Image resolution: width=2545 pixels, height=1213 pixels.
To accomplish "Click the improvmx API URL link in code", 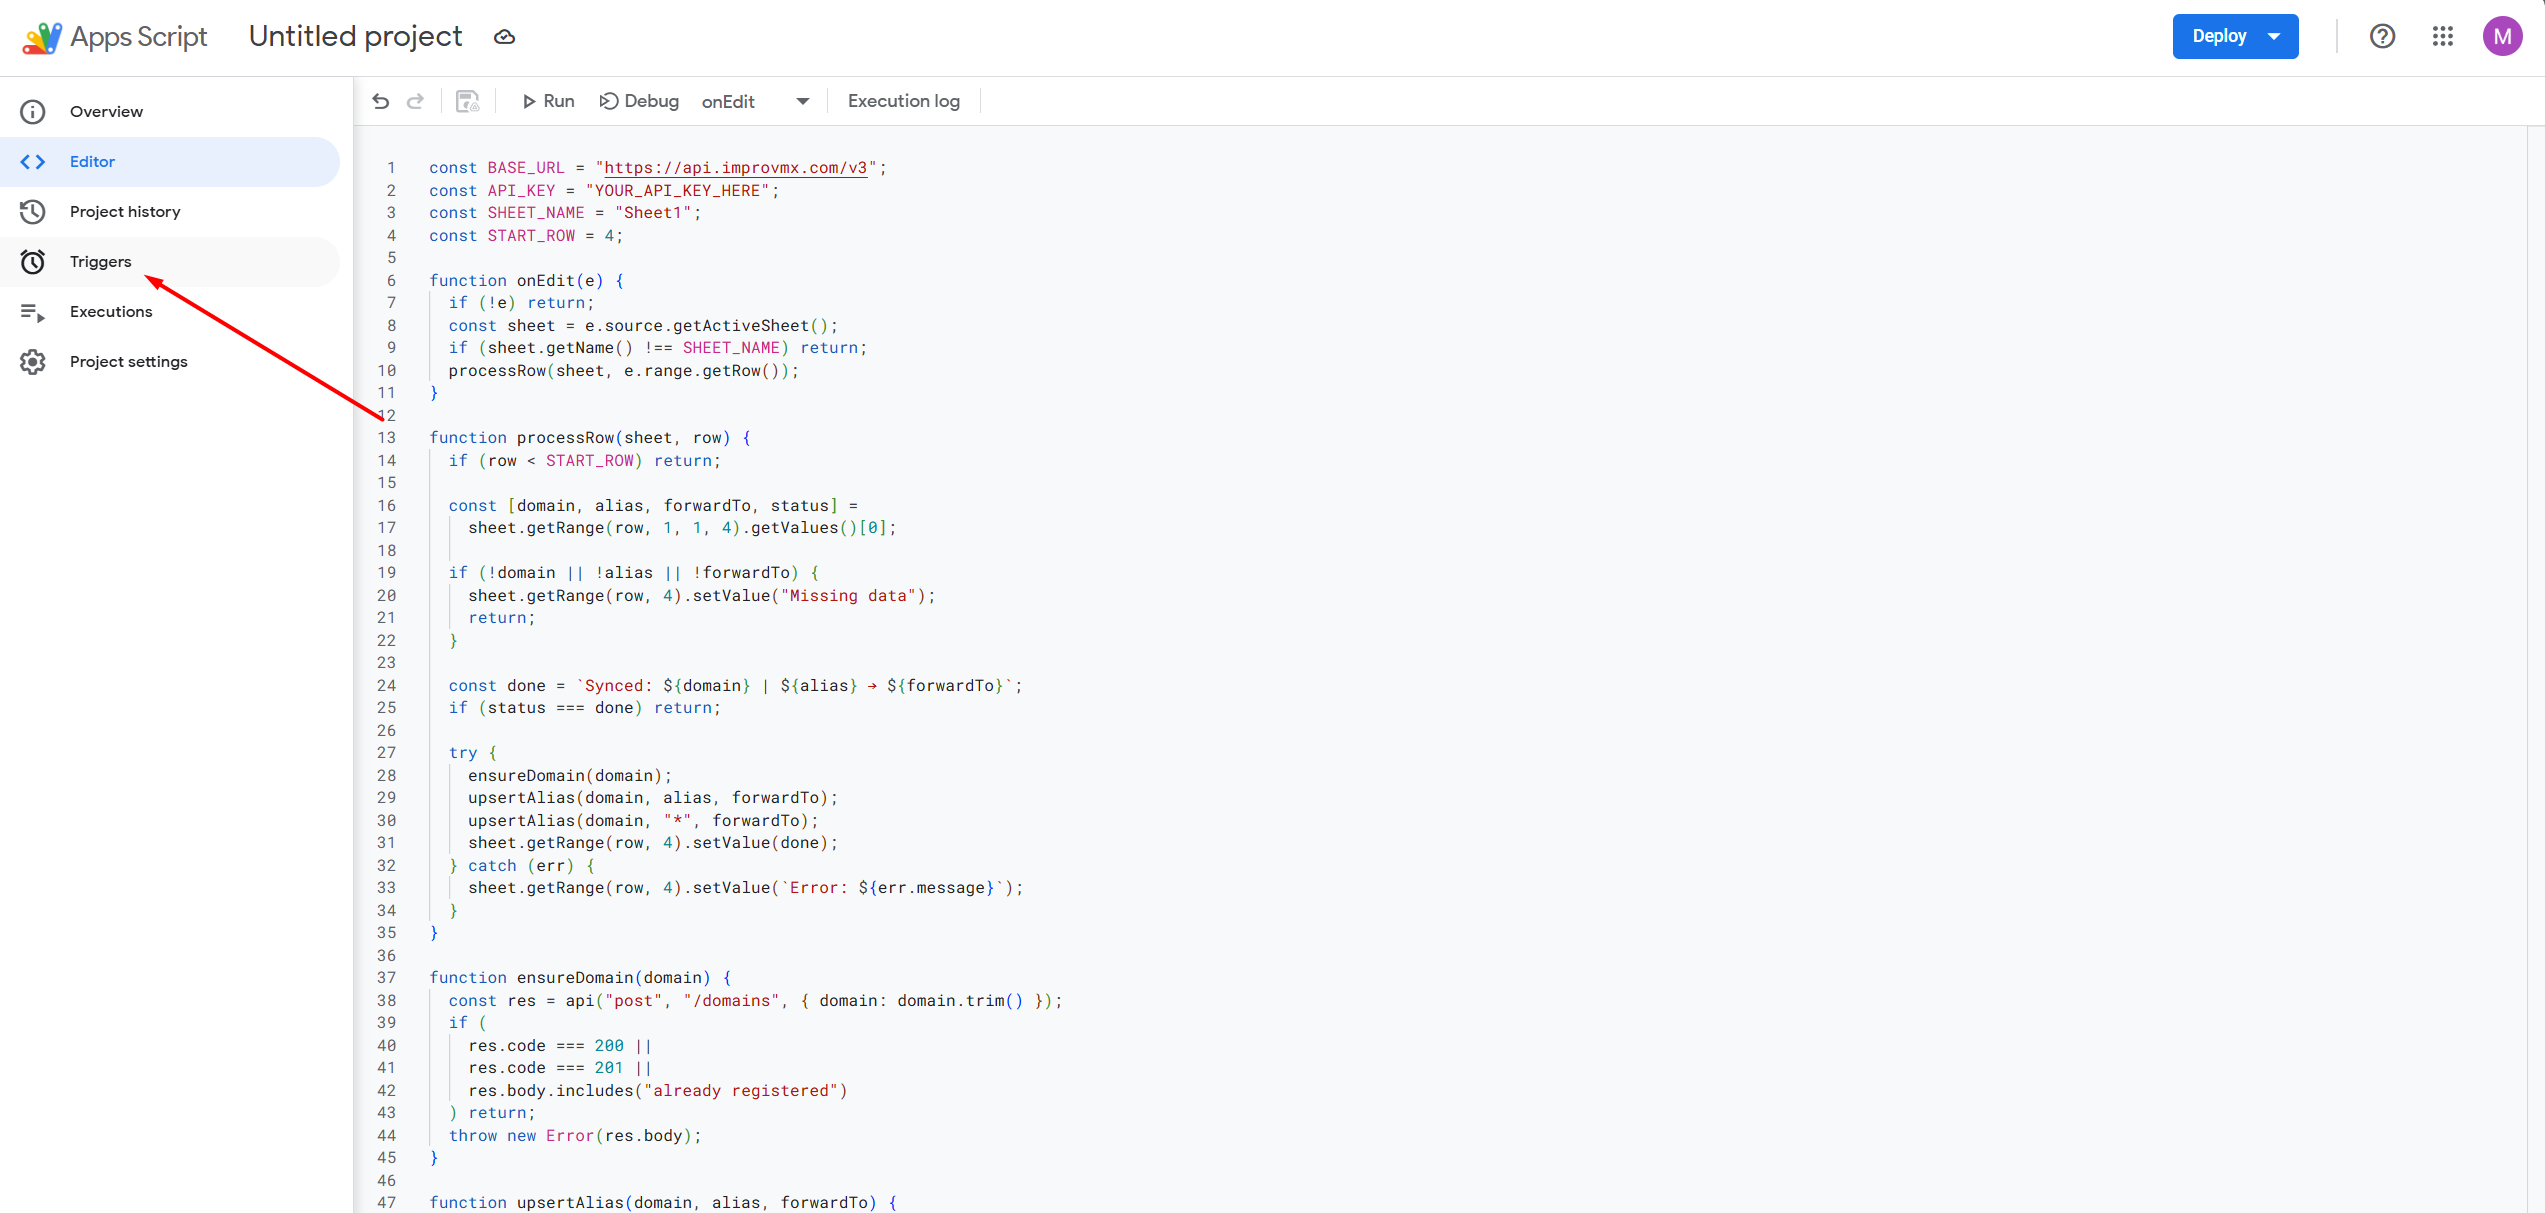I will coord(735,168).
